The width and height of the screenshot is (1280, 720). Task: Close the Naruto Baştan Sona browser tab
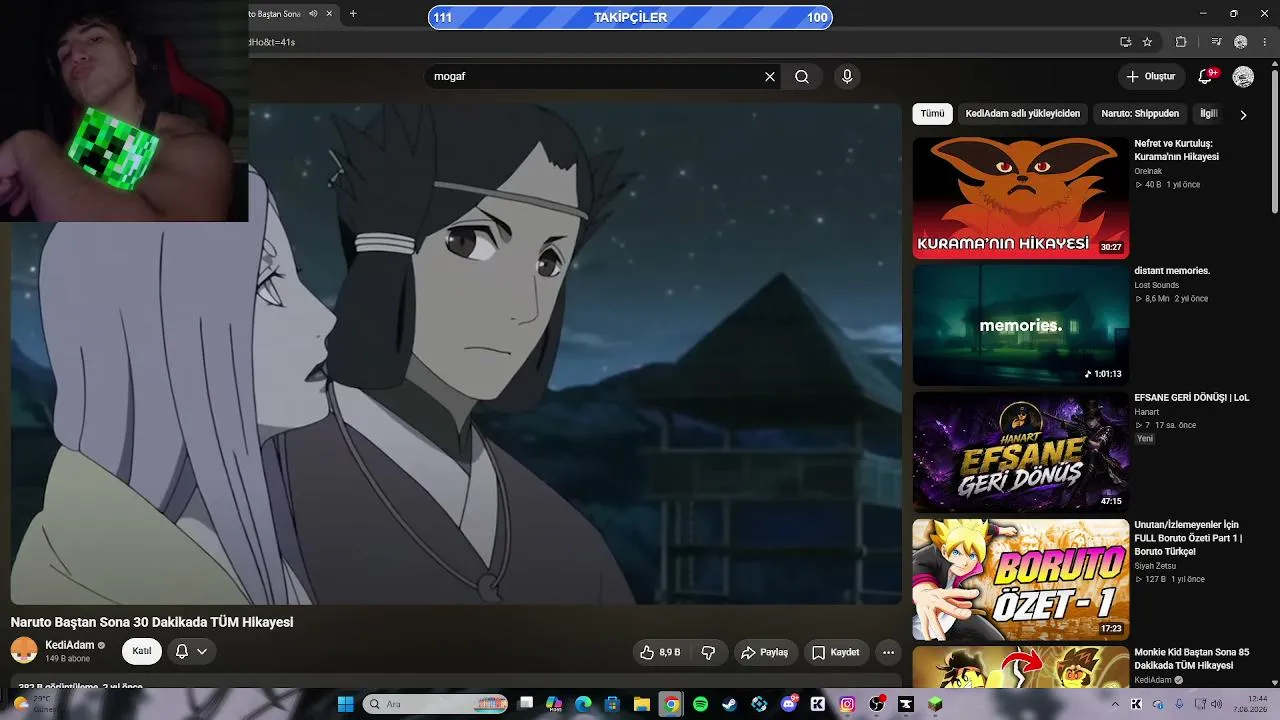pos(329,14)
